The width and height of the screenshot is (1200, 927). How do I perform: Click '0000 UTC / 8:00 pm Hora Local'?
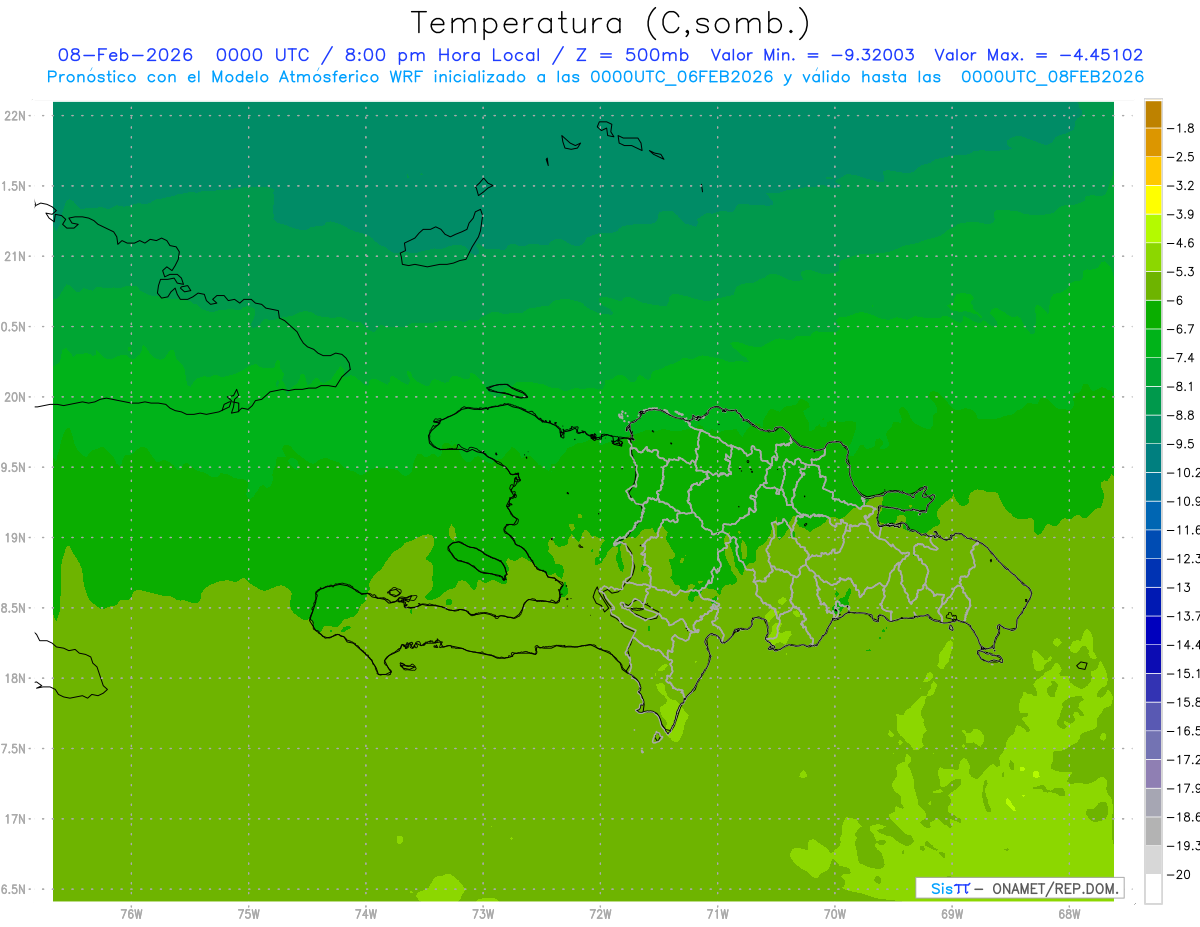pyautogui.click(x=377, y=55)
